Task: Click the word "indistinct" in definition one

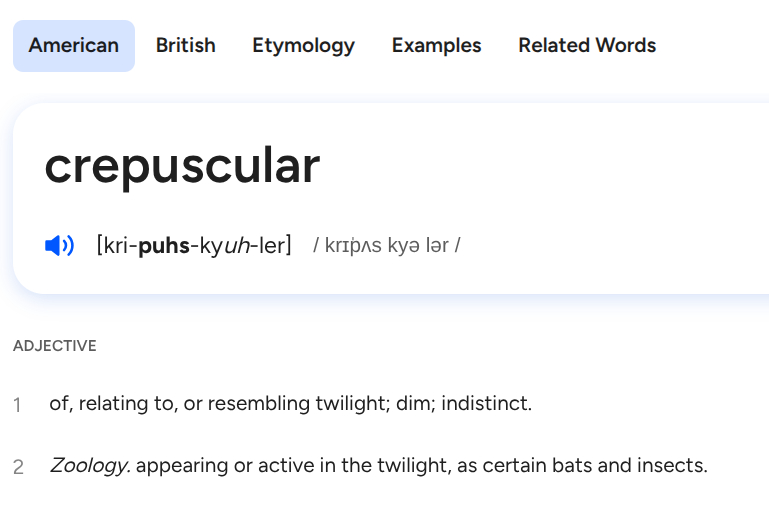Action: [484, 404]
